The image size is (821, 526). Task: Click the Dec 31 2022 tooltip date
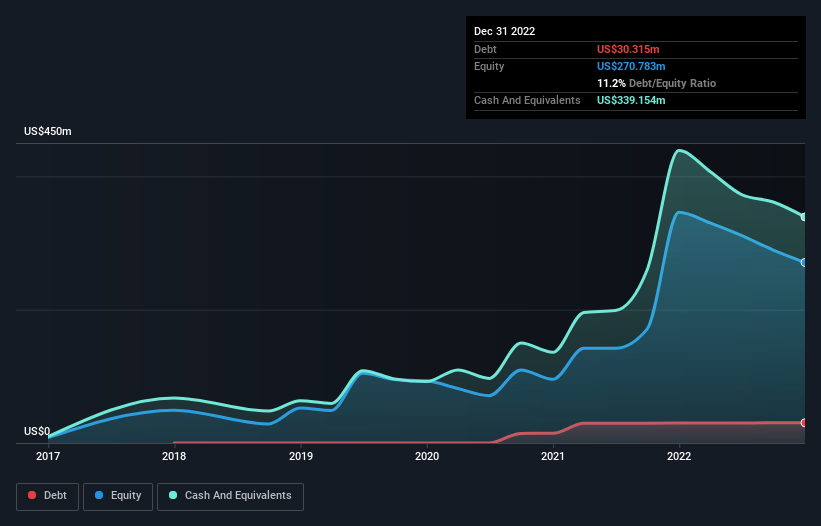pyautogui.click(x=504, y=31)
